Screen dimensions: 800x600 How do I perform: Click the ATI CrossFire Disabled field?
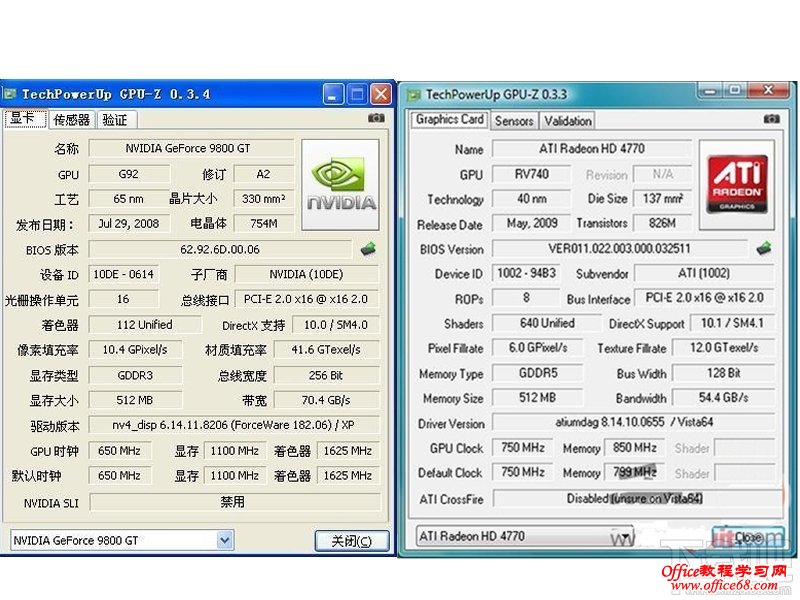[638, 498]
